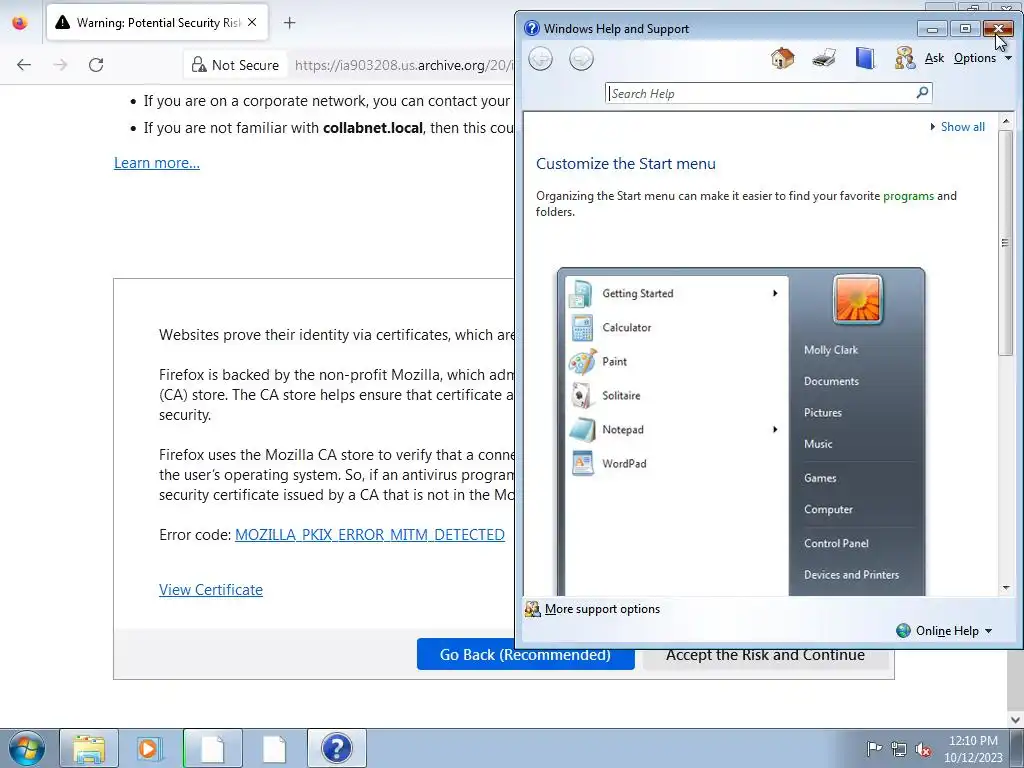
Task: Open the MOZILLA_PKIX_ERROR_MITM_DETECTED error link
Action: coord(370,535)
